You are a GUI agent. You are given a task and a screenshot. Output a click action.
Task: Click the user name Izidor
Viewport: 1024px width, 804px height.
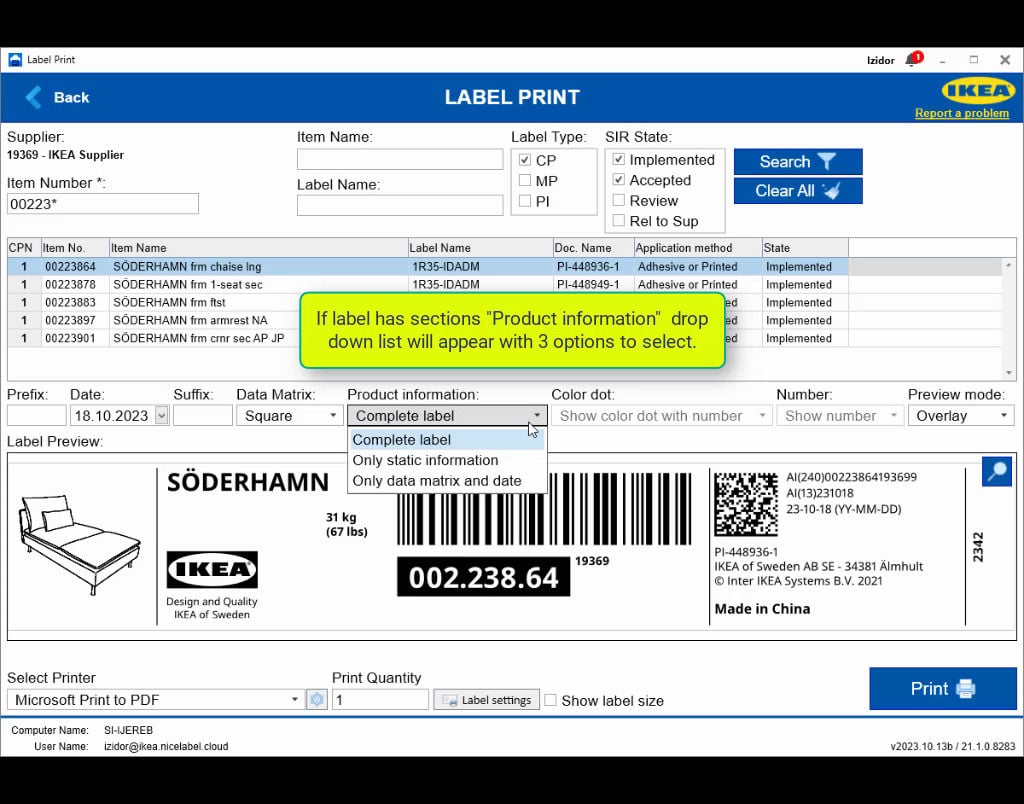tap(880, 60)
